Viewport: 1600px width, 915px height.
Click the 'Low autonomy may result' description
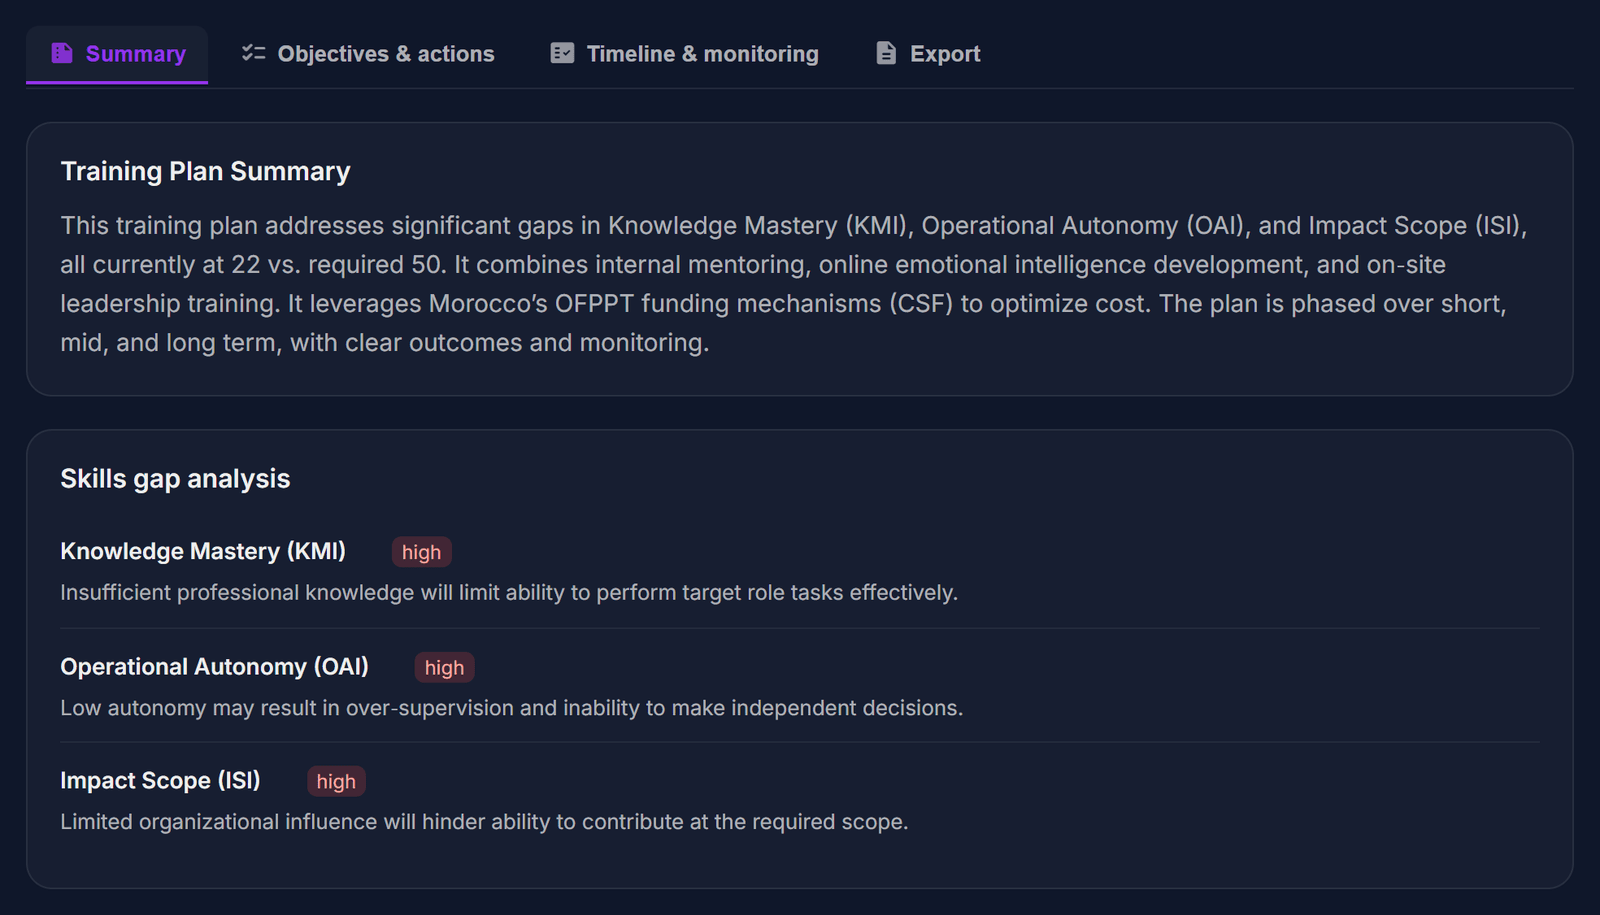[x=512, y=708]
